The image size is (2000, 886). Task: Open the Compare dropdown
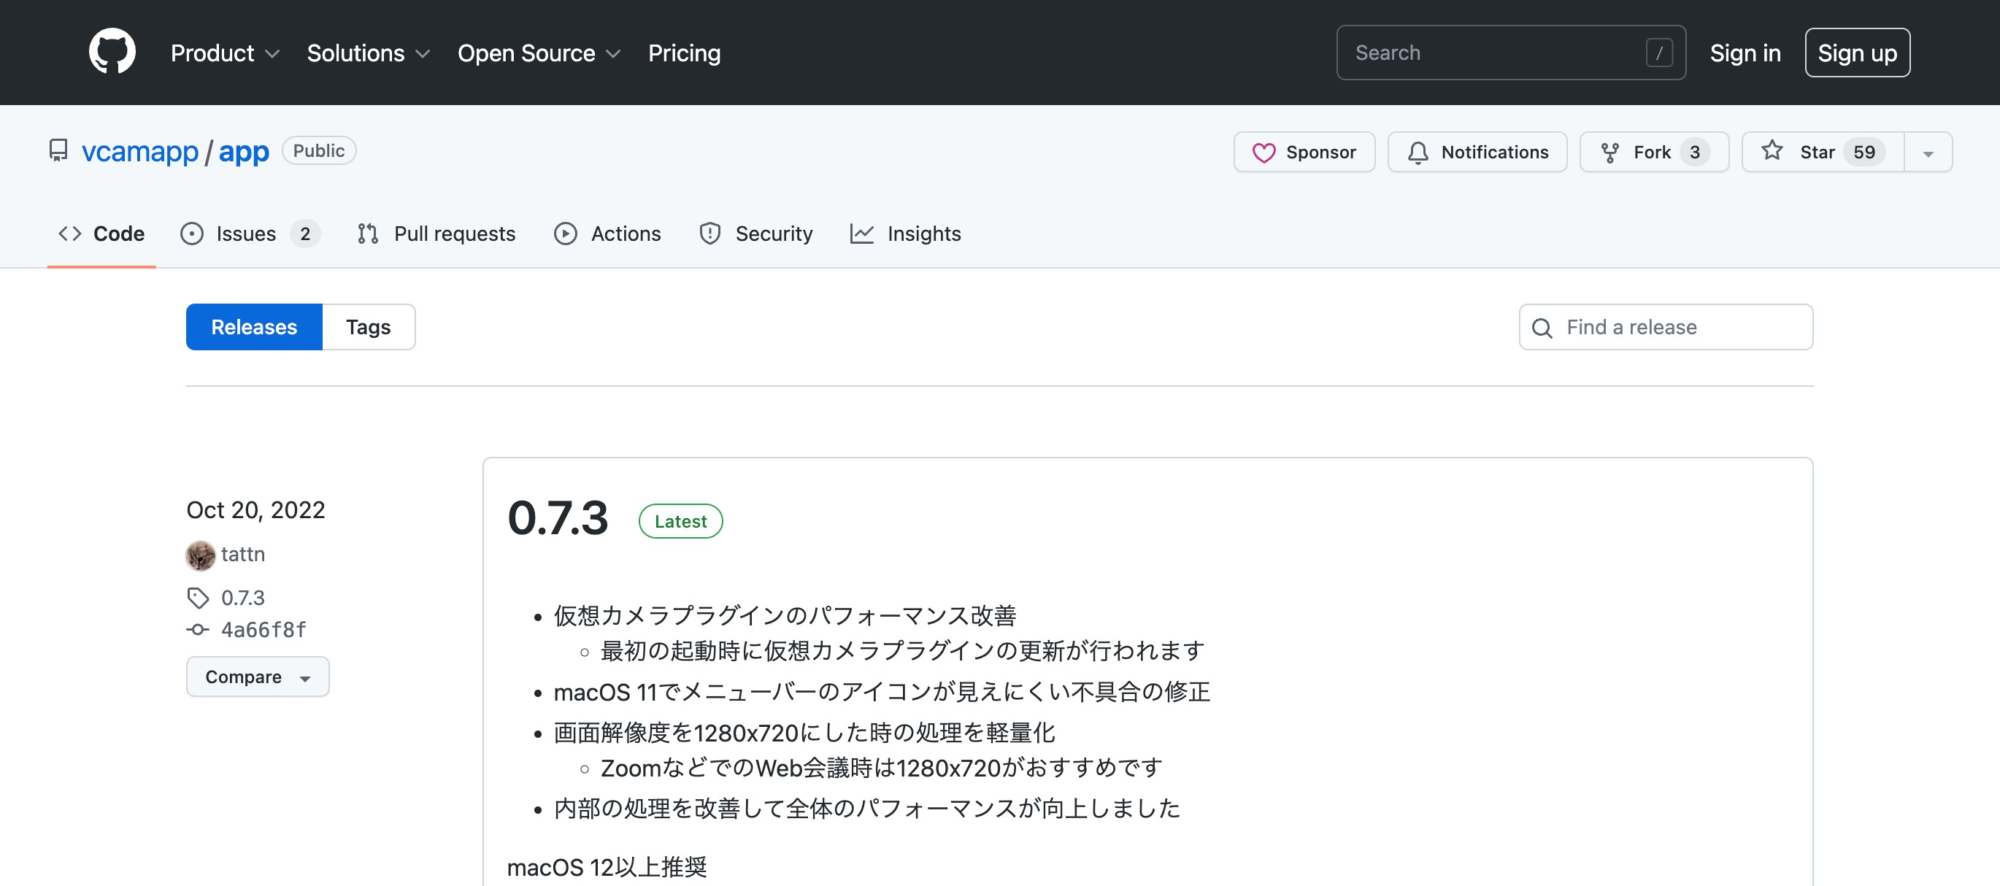pyautogui.click(x=258, y=677)
